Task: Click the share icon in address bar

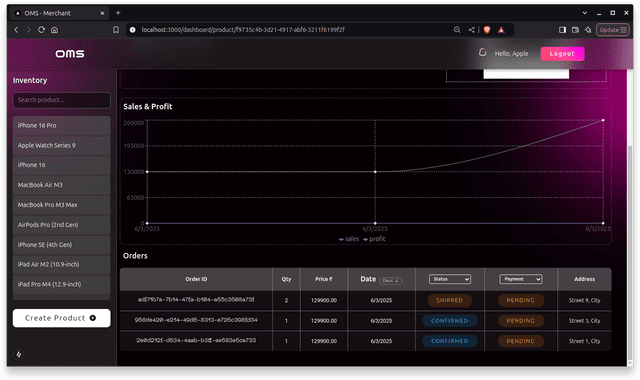Action: [471, 30]
